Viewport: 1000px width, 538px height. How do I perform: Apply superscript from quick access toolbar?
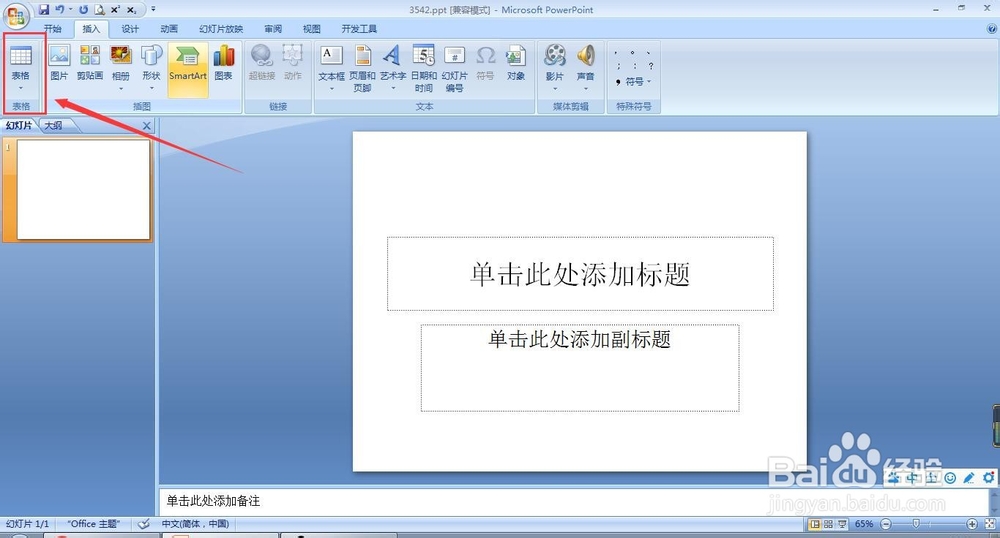pos(115,10)
